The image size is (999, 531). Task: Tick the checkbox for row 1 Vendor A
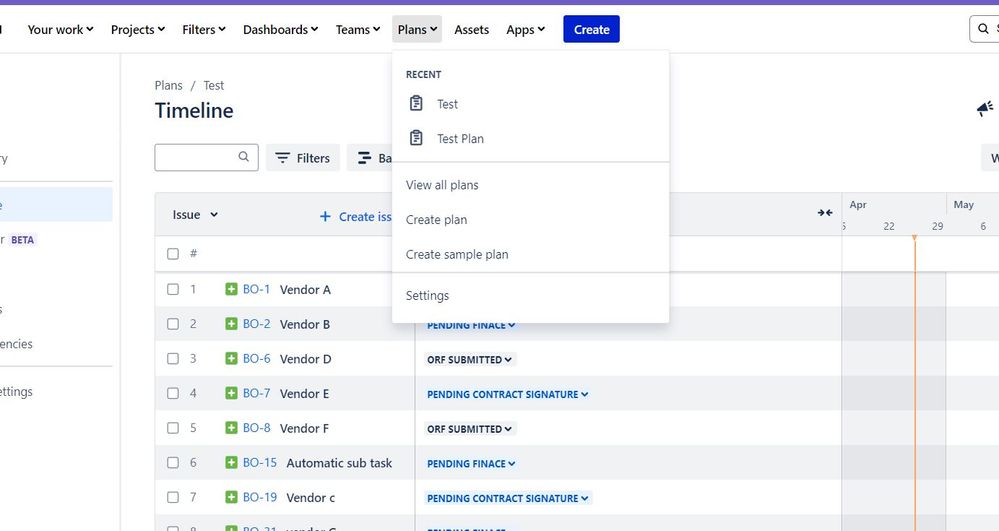(x=173, y=289)
